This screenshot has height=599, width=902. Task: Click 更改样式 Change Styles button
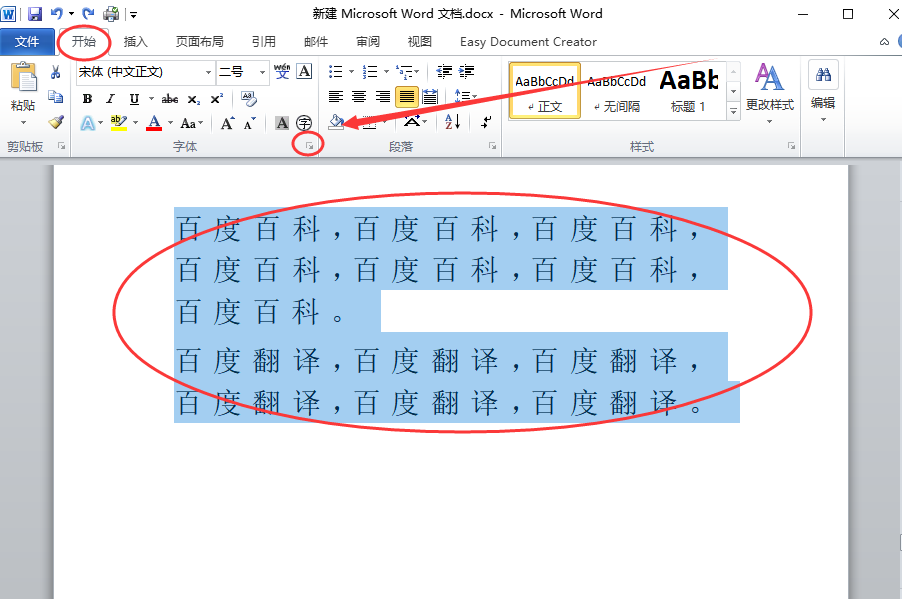770,92
